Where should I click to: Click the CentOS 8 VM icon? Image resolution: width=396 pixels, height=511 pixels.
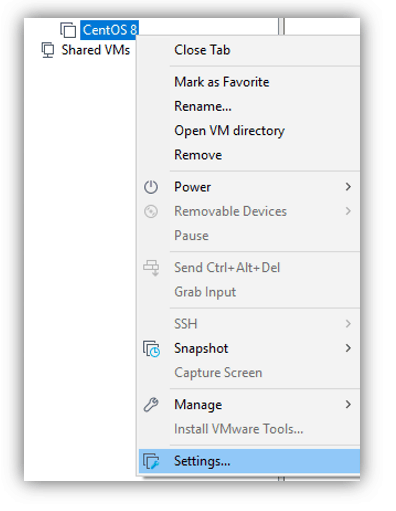point(68,30)
